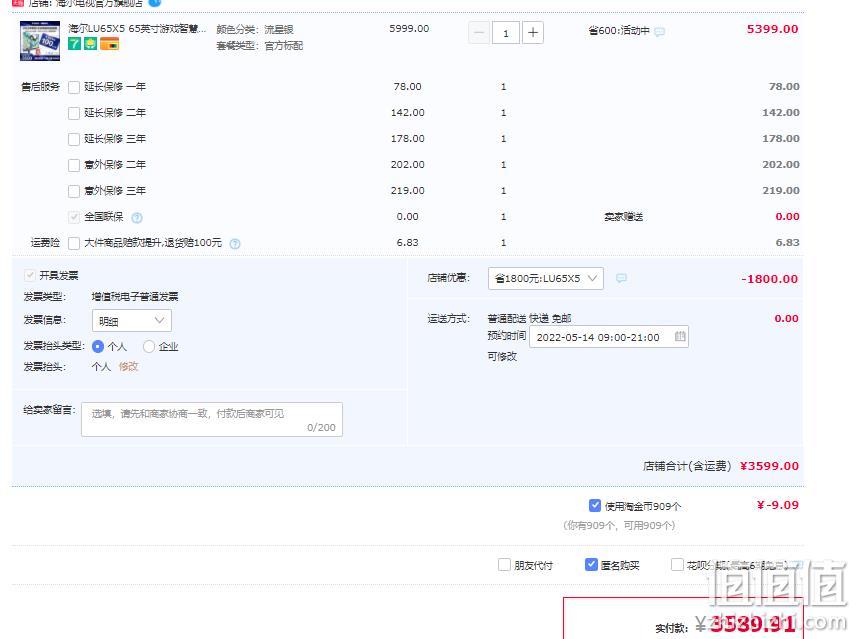This screenshot has width=856, height=639.
Task: Click the 5399.00 product subtotal
Action: pos(772,29)
